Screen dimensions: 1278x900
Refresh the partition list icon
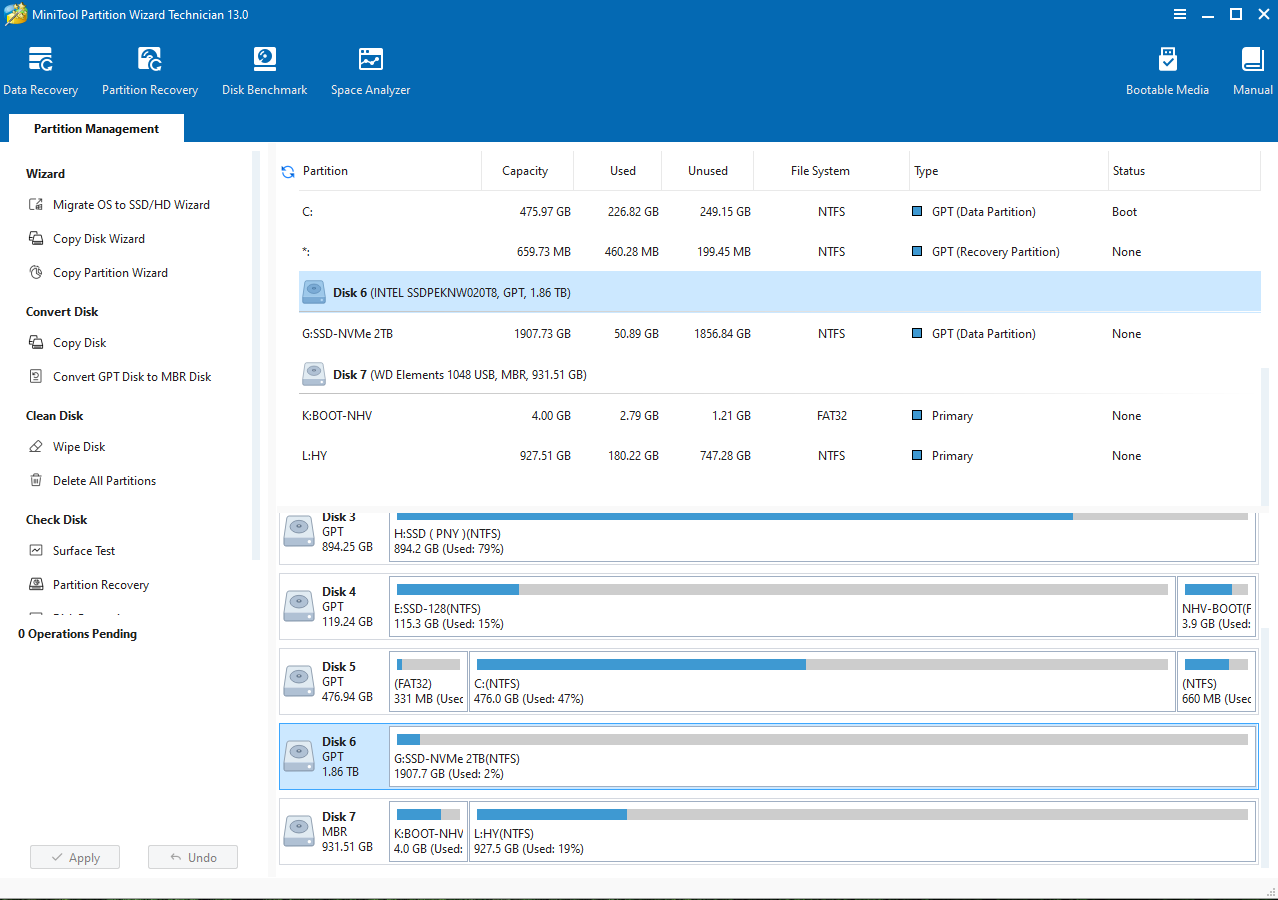tap(288, 172)
